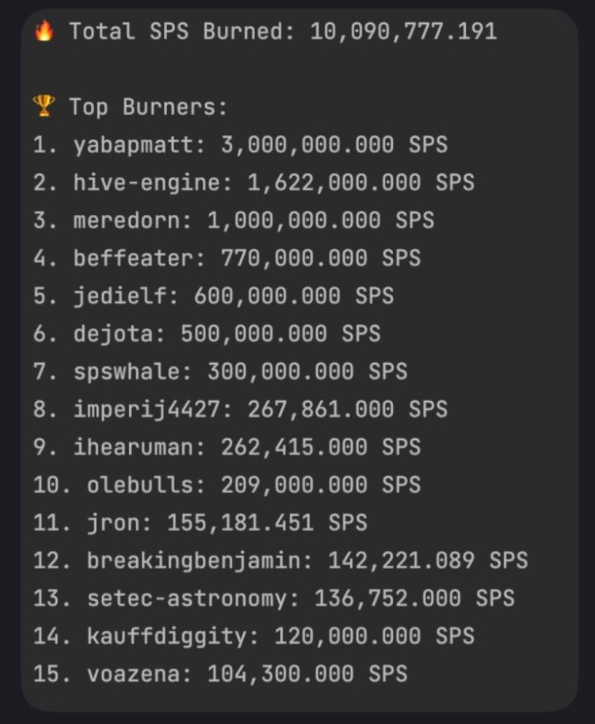Select the Total SPS Burned line
Image resolution: width=595 pixels, height=724 pixels.
pos(265,32)
